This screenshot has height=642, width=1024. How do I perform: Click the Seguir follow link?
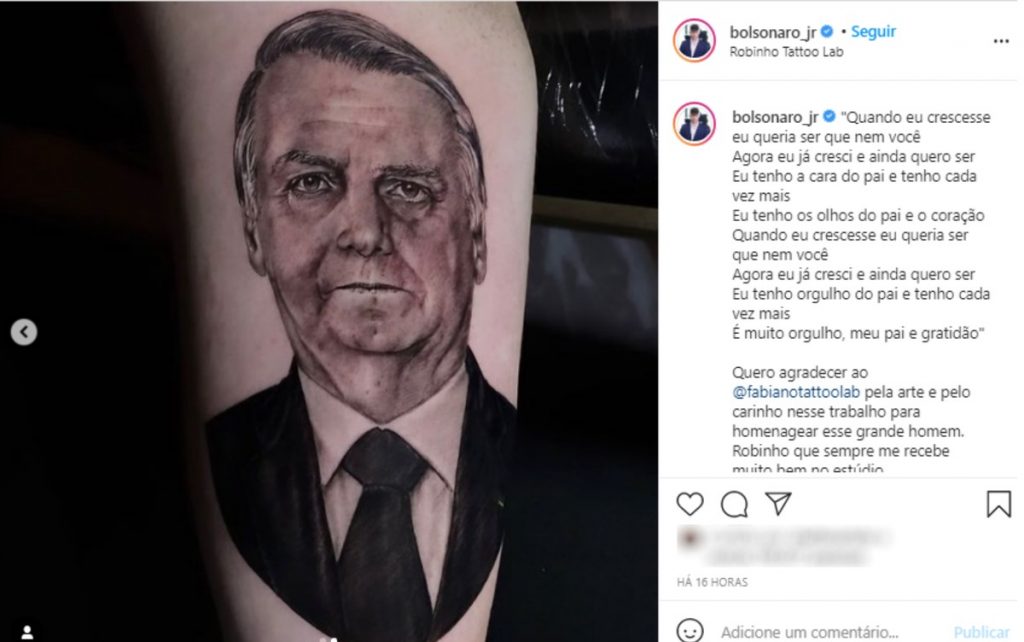tap(873, 31)
